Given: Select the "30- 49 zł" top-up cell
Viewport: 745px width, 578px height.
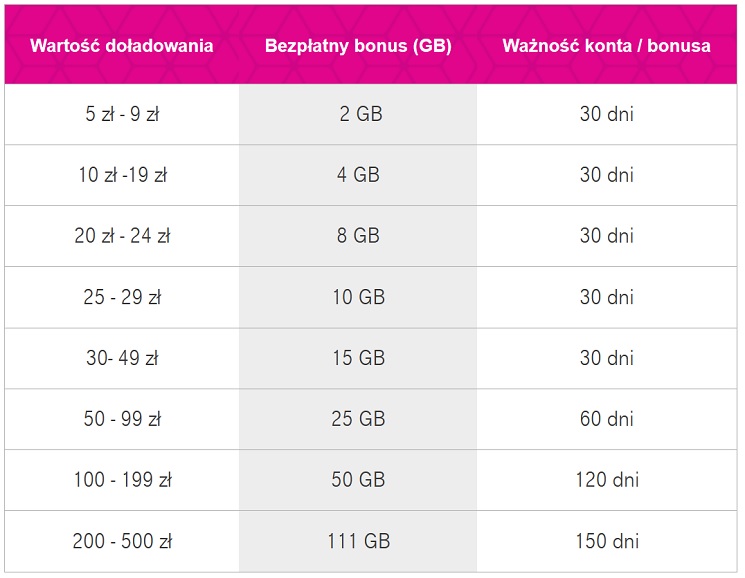Looking at the screenshot, I should tap(122, 358).
